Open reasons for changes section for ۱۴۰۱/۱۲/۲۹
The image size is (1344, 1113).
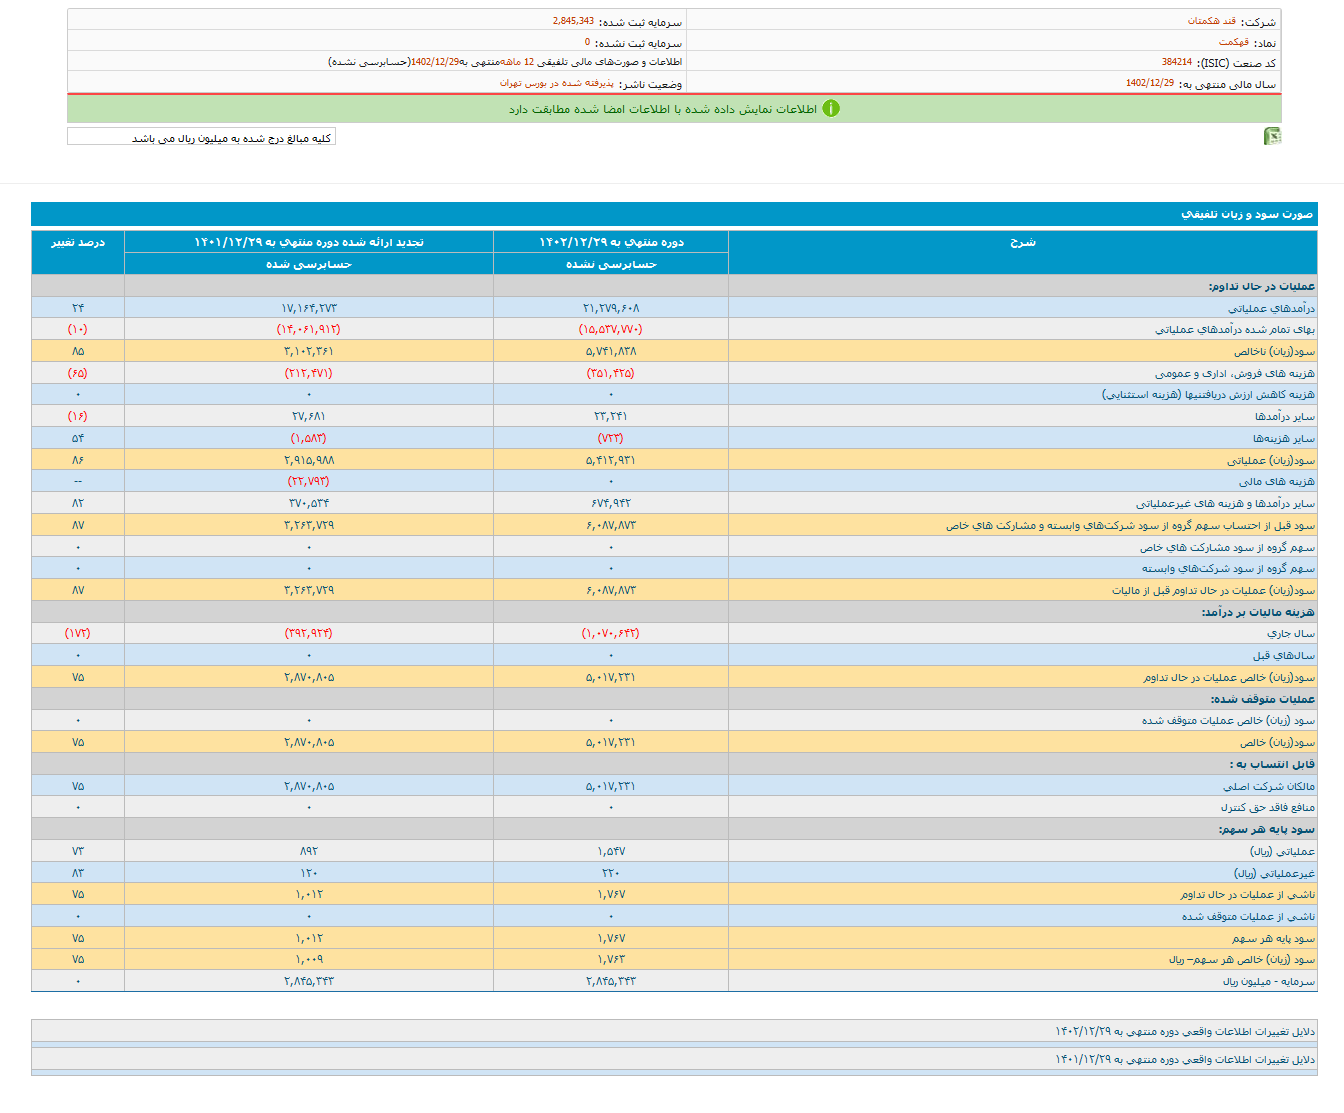pos(1184,1059)
